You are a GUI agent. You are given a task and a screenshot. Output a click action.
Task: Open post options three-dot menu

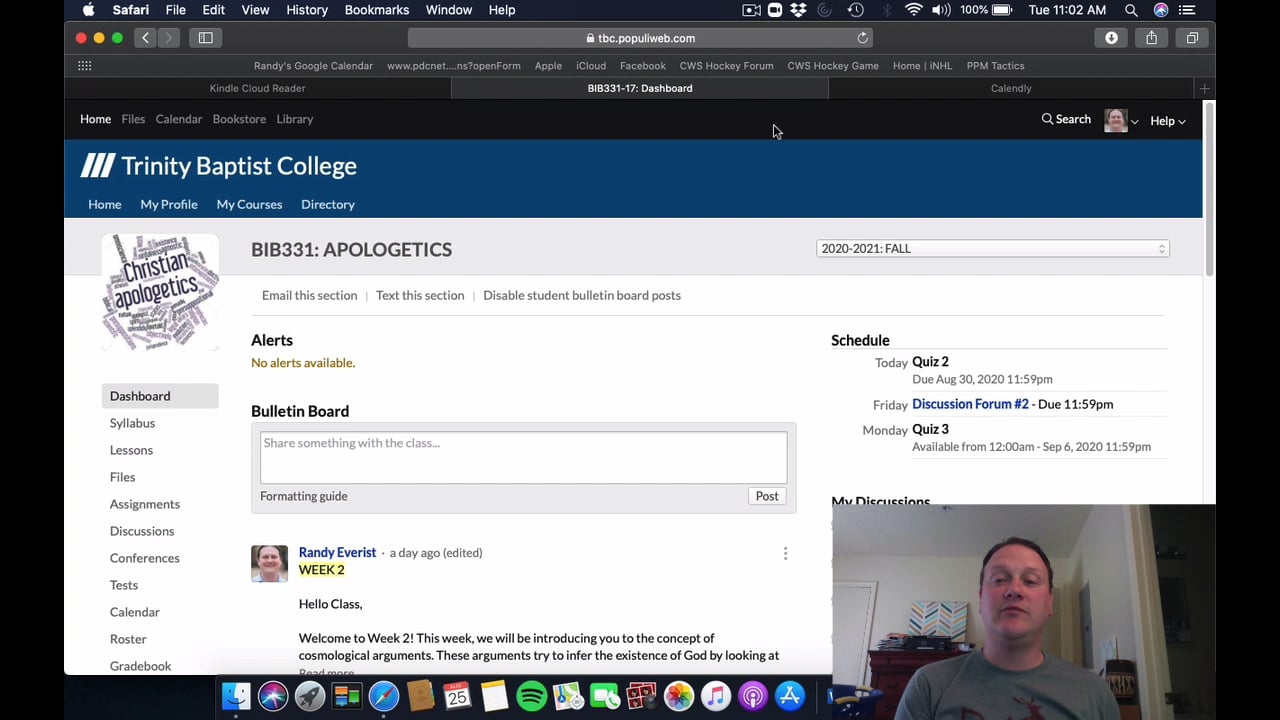pyautogui.click(x=785, y=553)
